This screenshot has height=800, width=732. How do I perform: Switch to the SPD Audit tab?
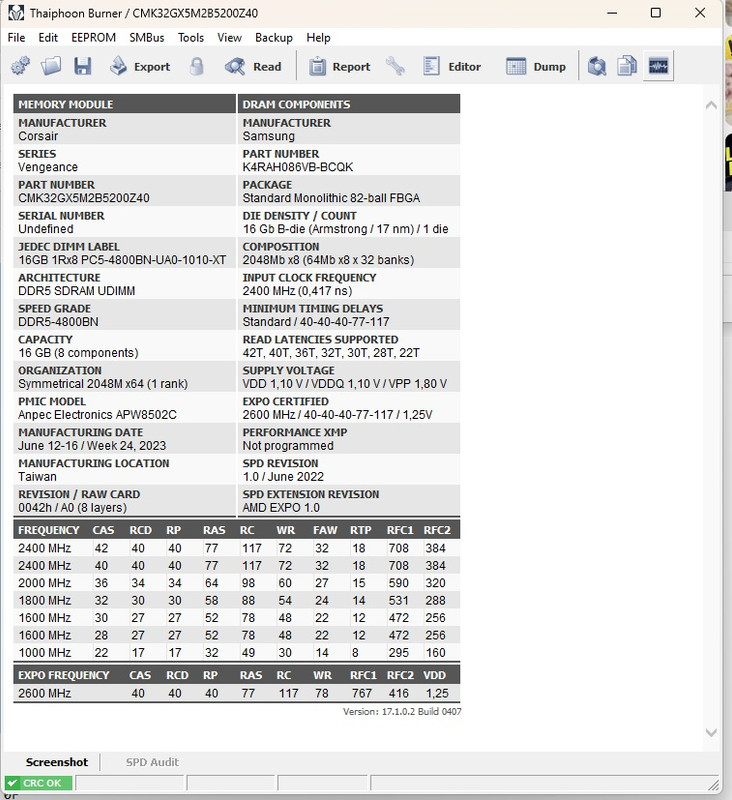click(x=152, y=762)
